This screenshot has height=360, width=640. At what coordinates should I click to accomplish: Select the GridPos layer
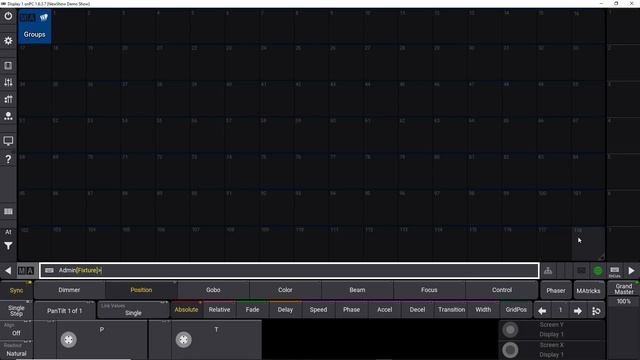coord(516,310)
